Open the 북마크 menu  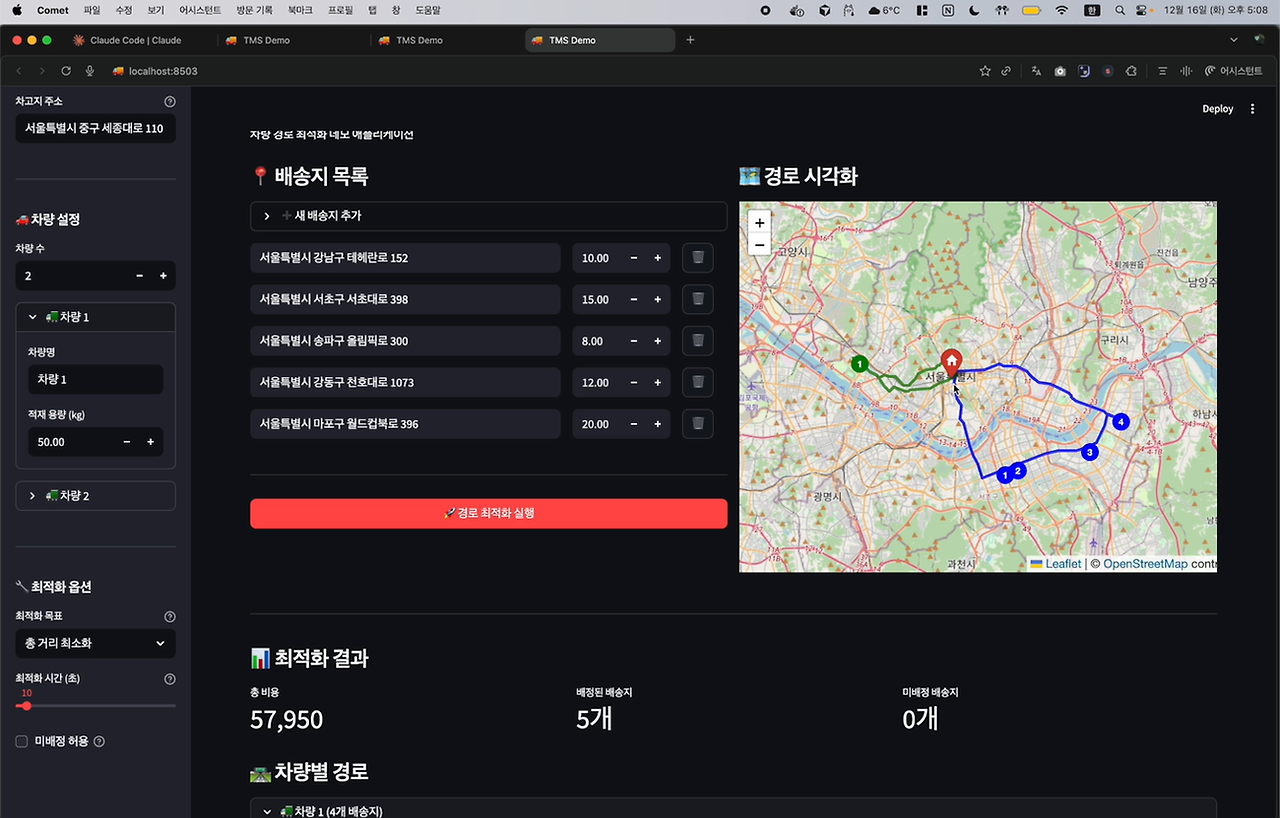coord(299,10)
